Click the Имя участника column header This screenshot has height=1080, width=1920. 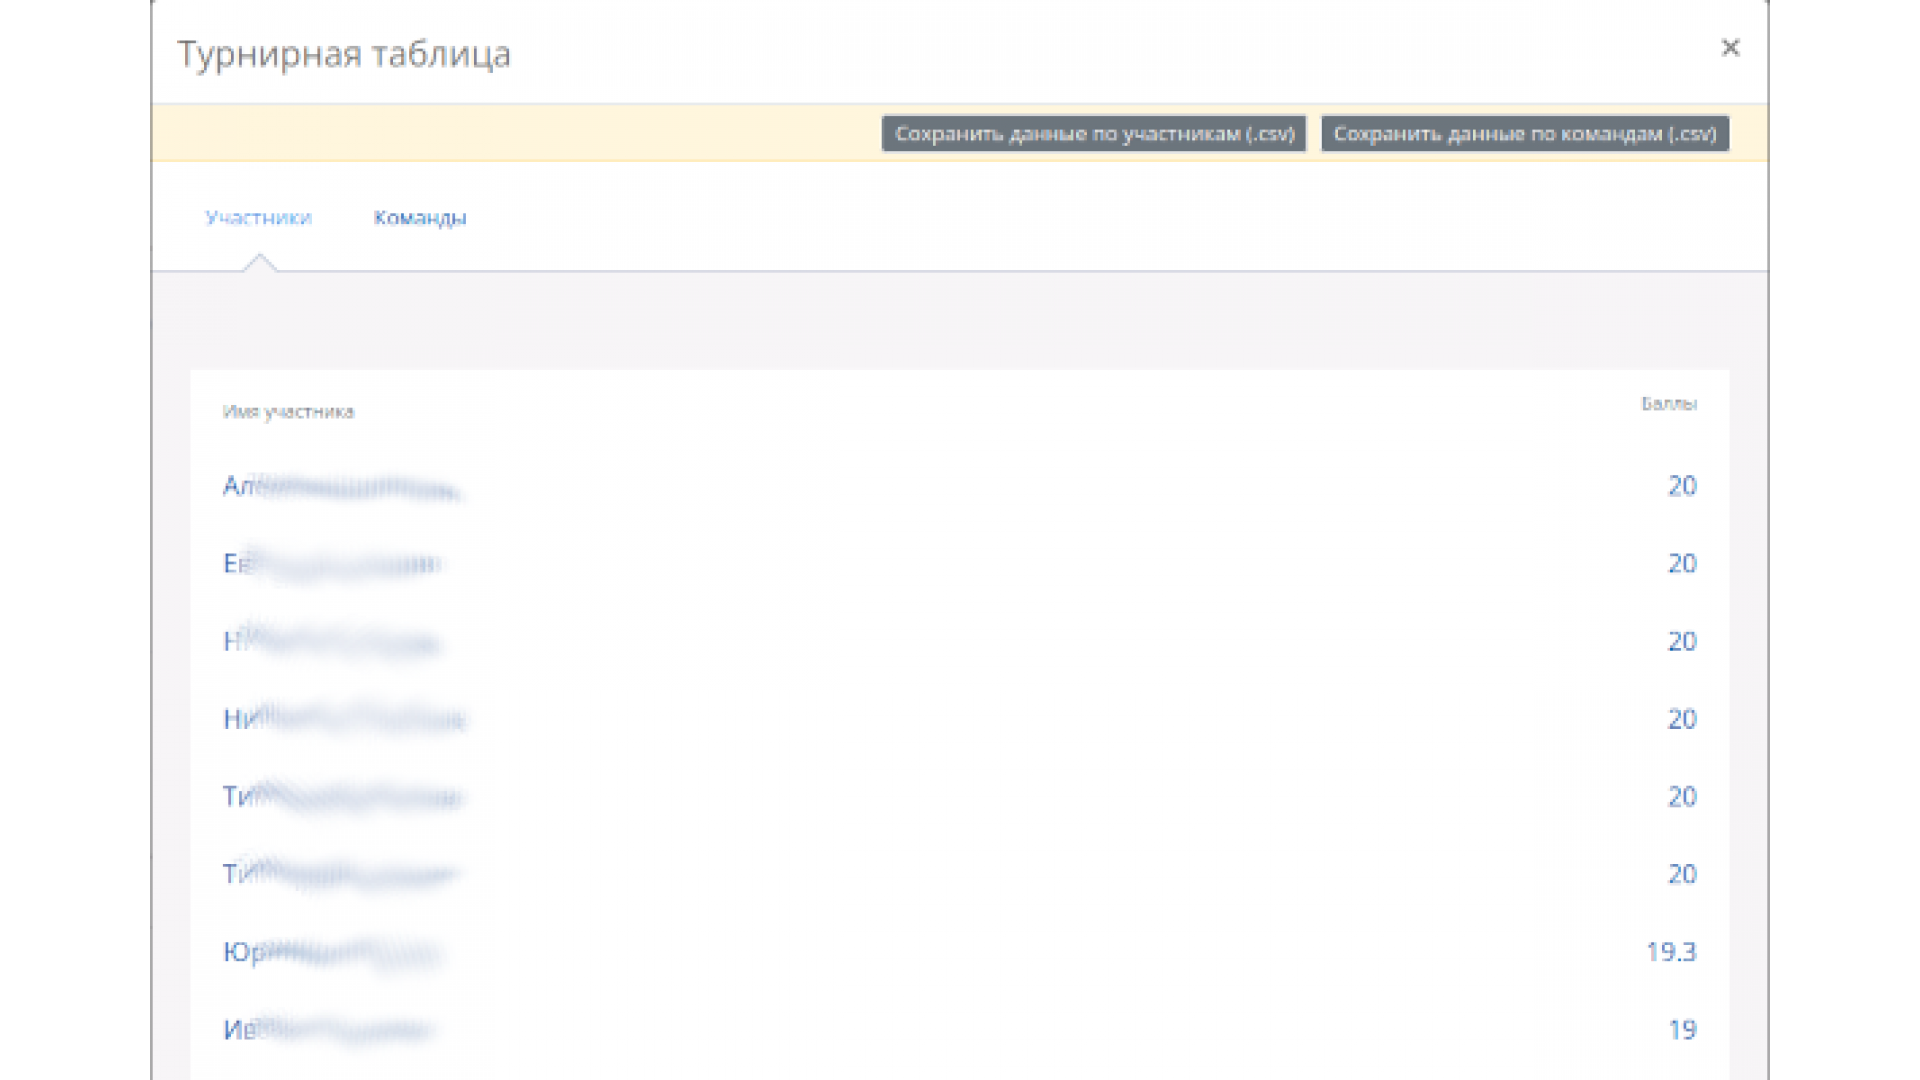(x=288, y=412)
